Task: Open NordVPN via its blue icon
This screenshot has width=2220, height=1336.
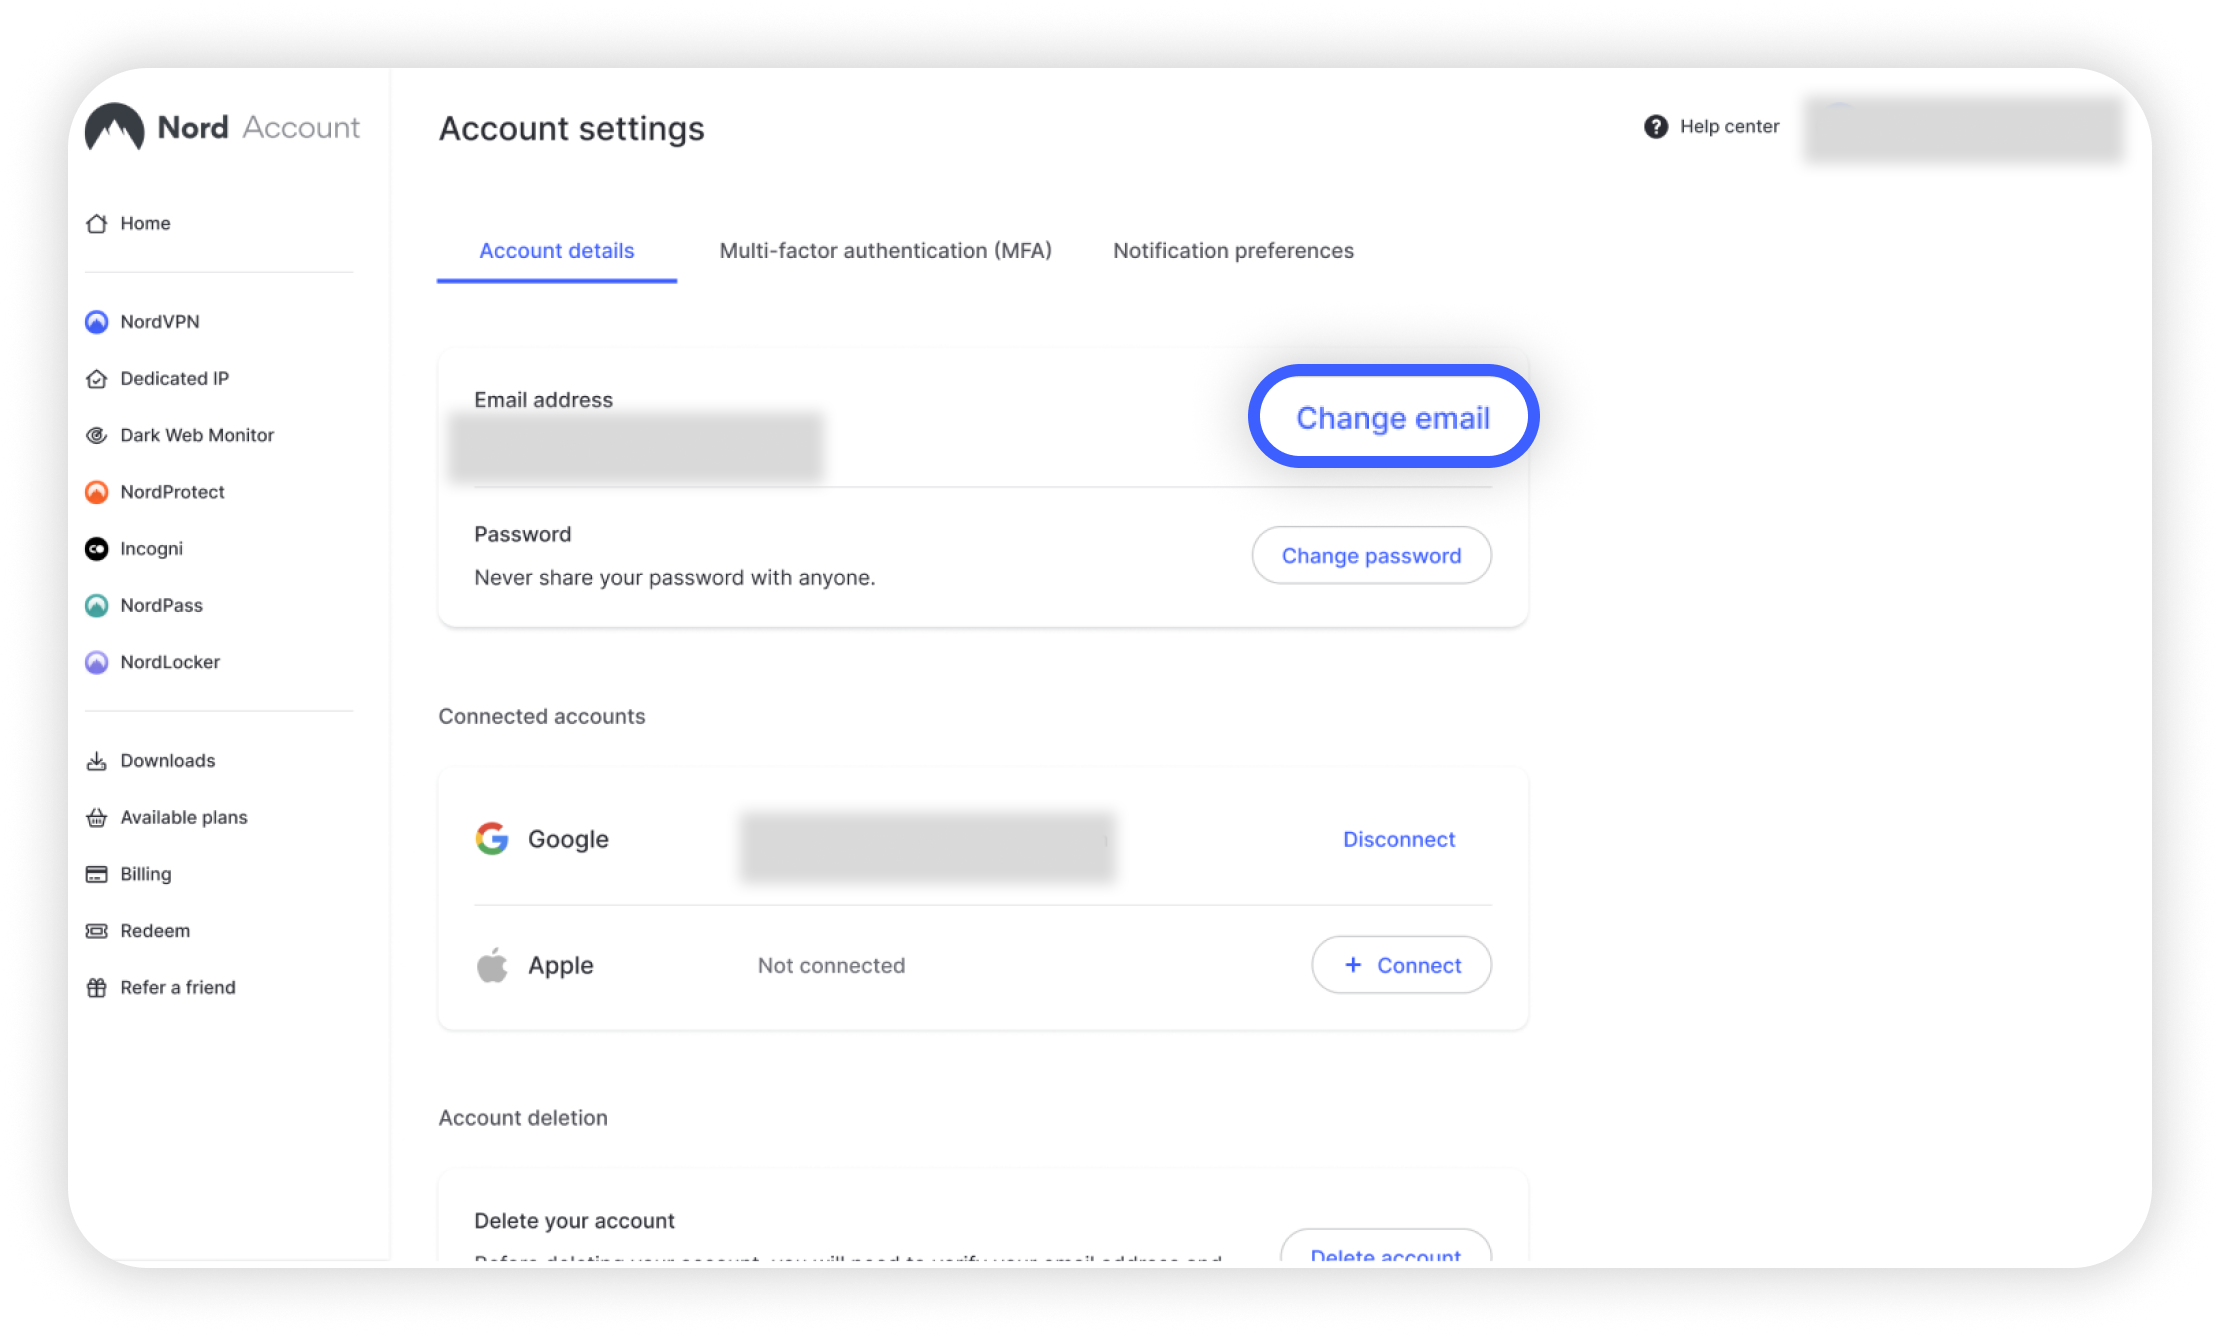Action: (97, 322)
